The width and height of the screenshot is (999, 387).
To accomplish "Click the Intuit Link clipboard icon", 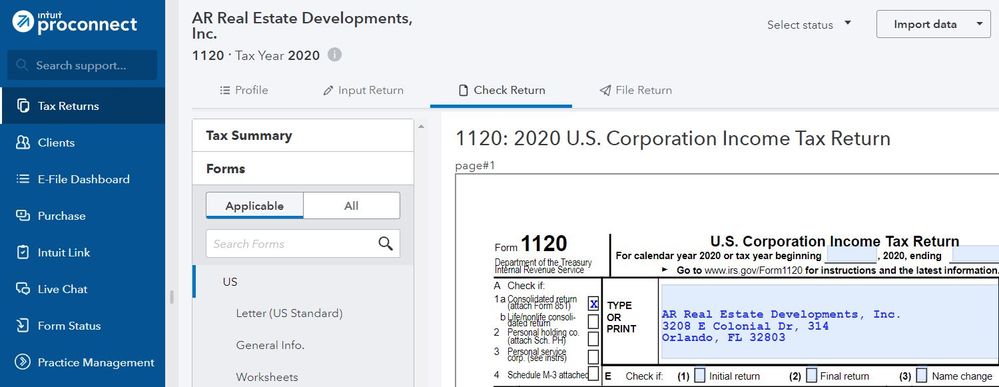I will [x=23, y=252].
